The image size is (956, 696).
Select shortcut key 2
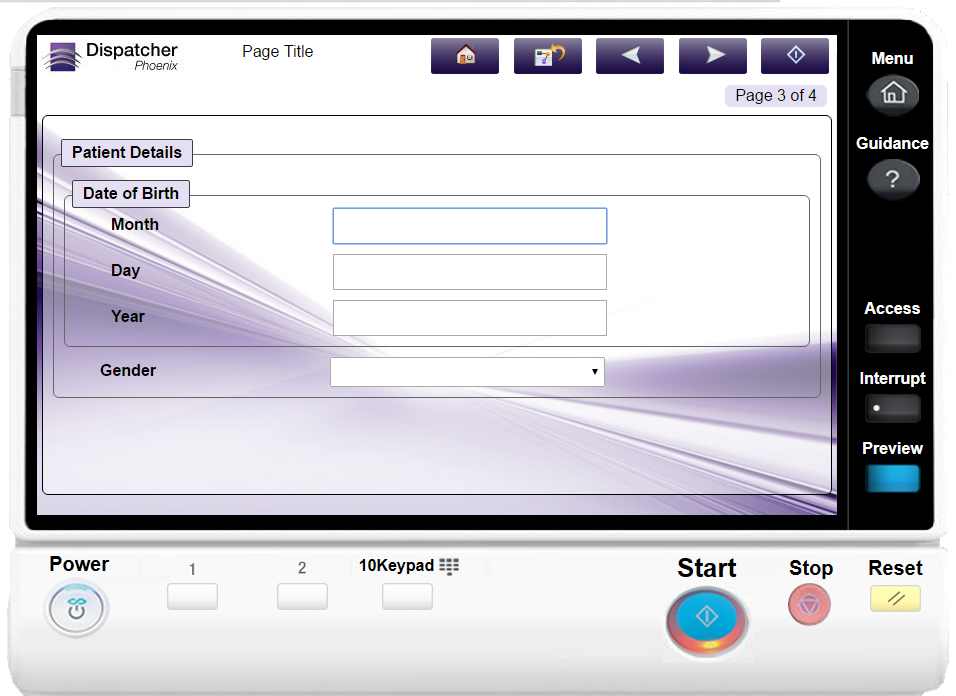(302, 597)
